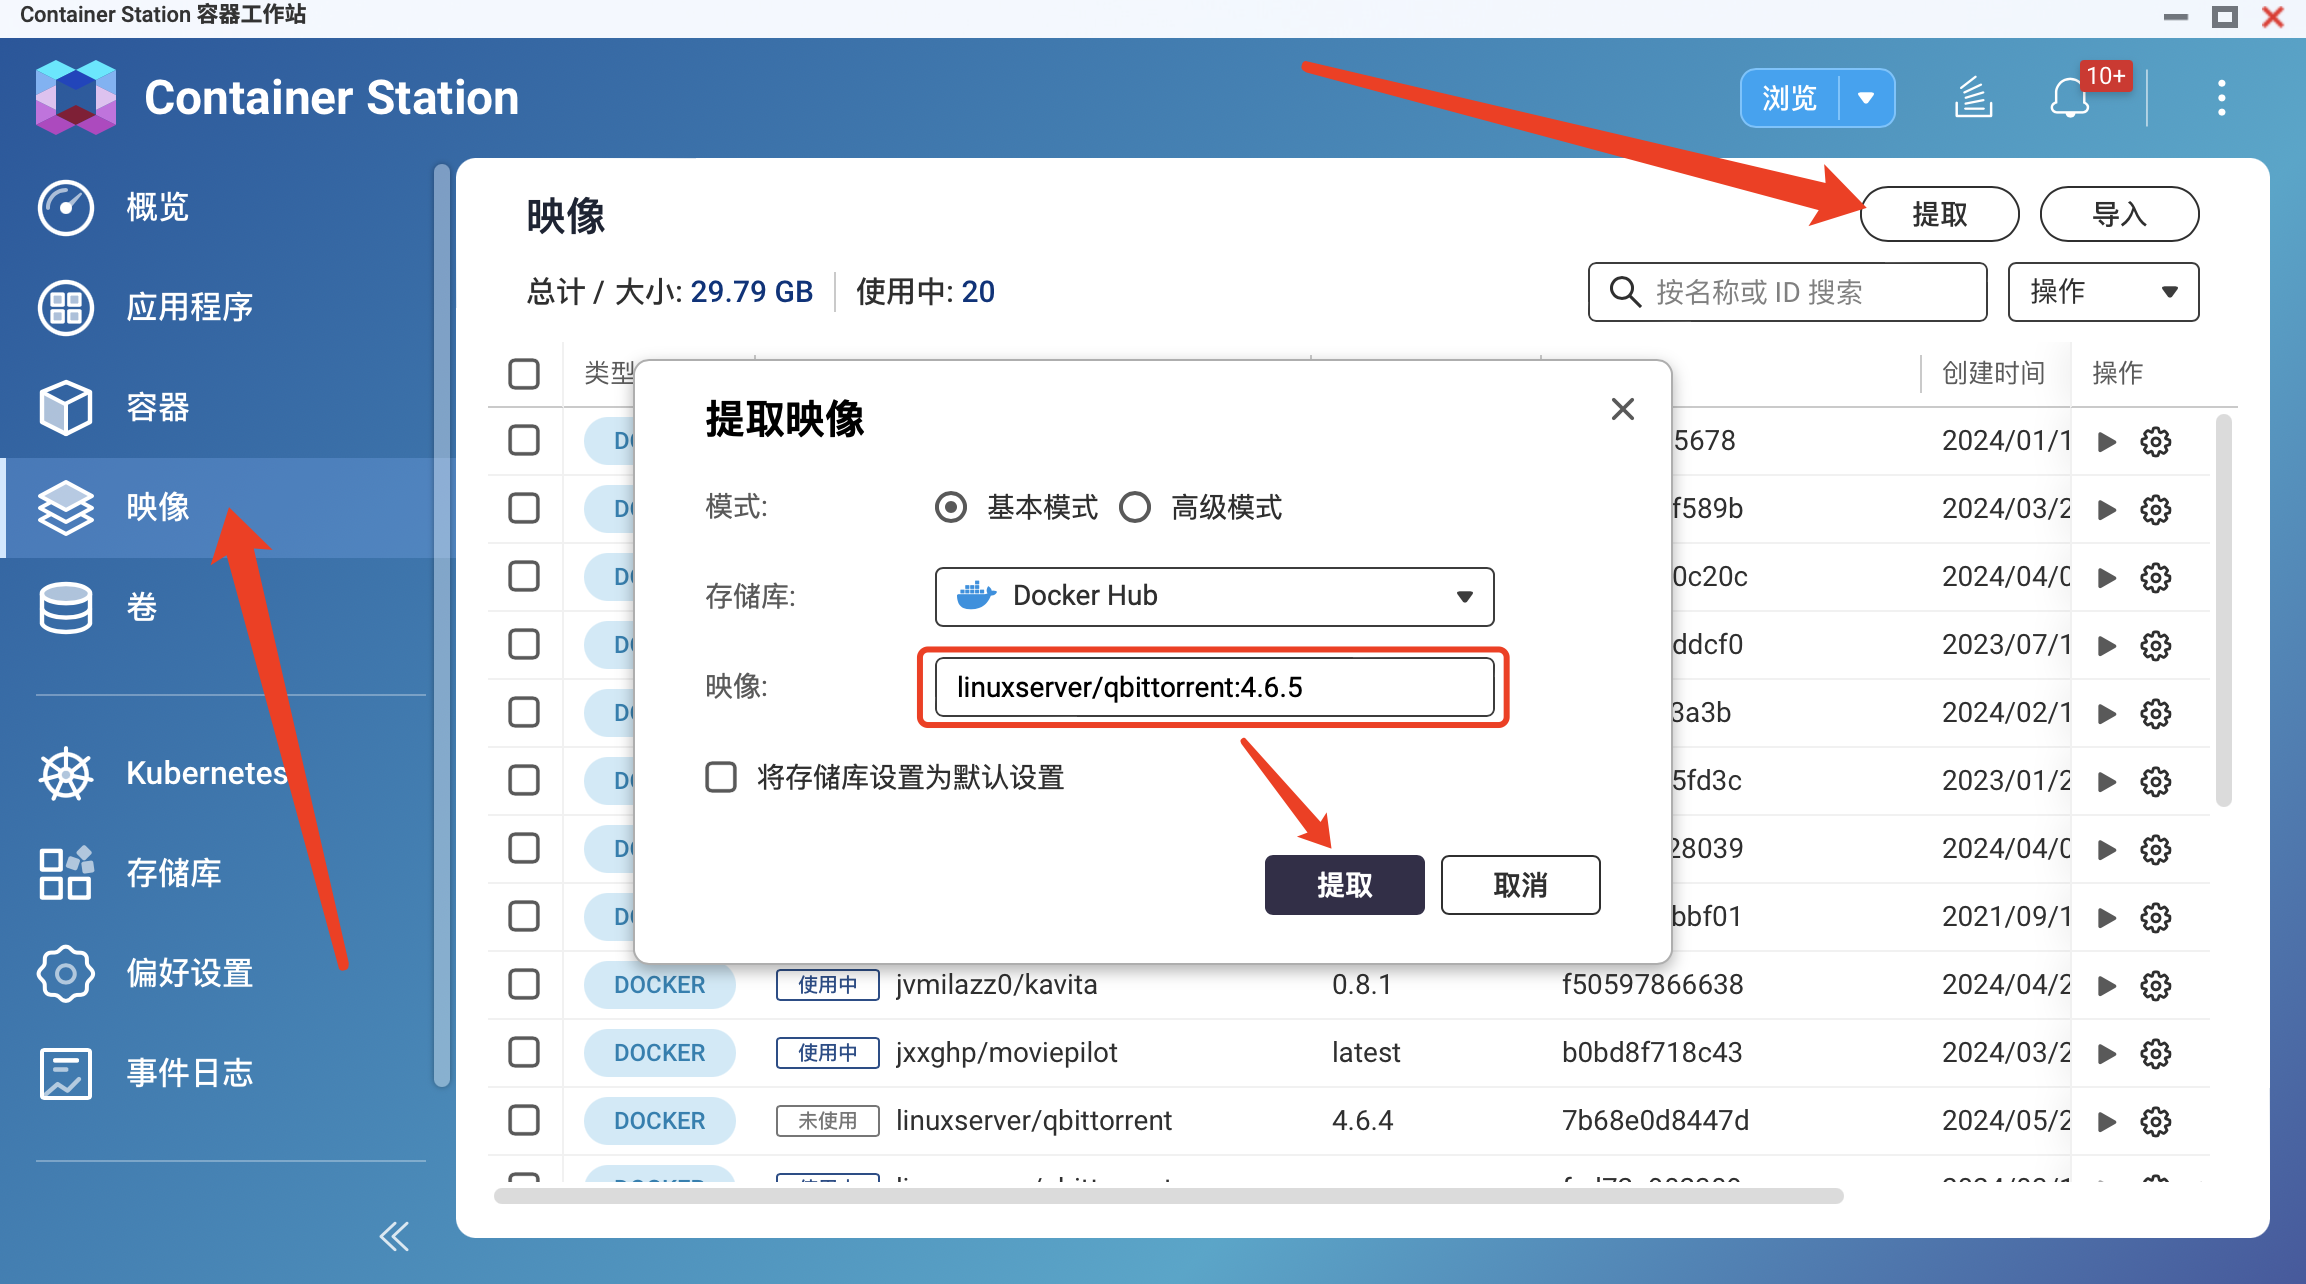Click the 映像 name input field

click(x=1214, y=688)
